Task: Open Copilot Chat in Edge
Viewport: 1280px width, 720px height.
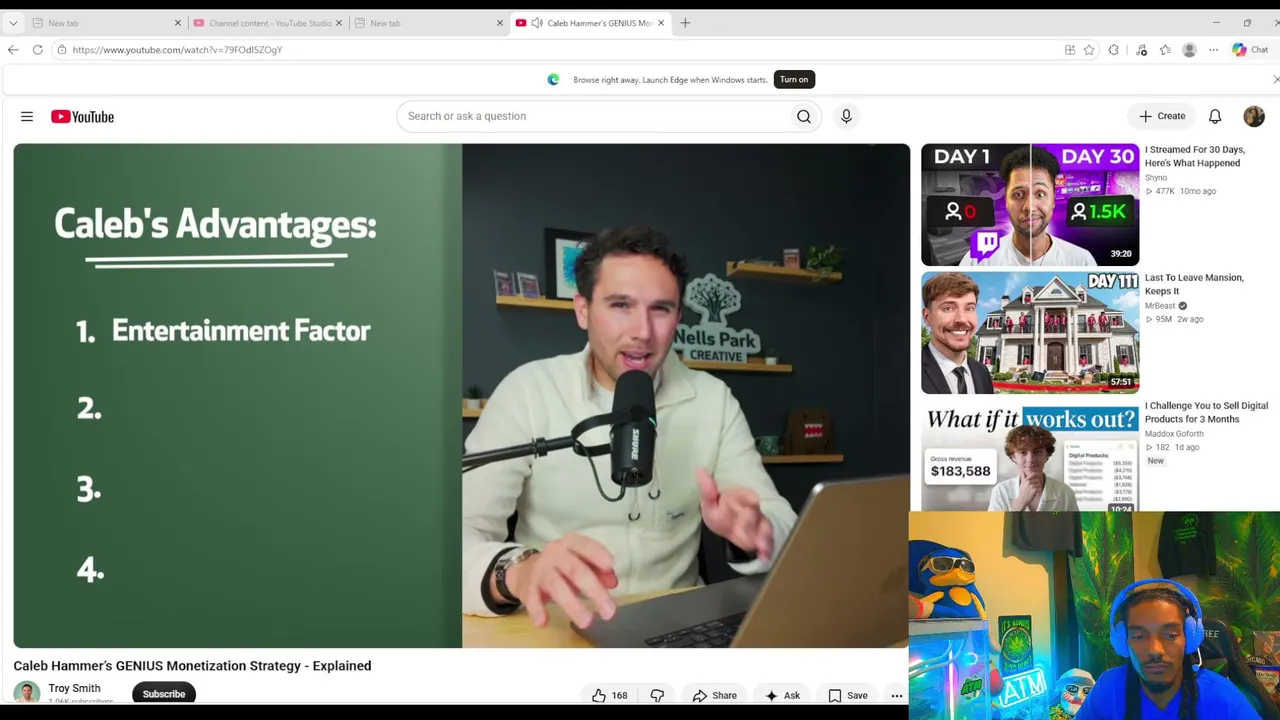Action: pyautogui.click(x=1250, y=50)
